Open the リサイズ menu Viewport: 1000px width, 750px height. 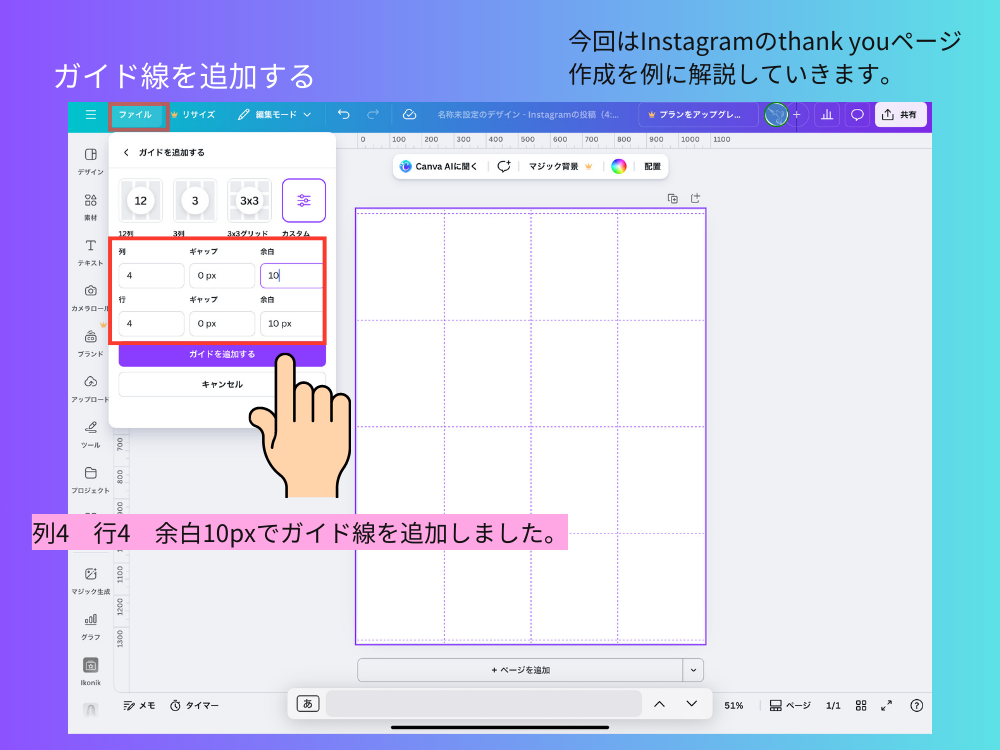pyautogui.click(x=196, y=114)
